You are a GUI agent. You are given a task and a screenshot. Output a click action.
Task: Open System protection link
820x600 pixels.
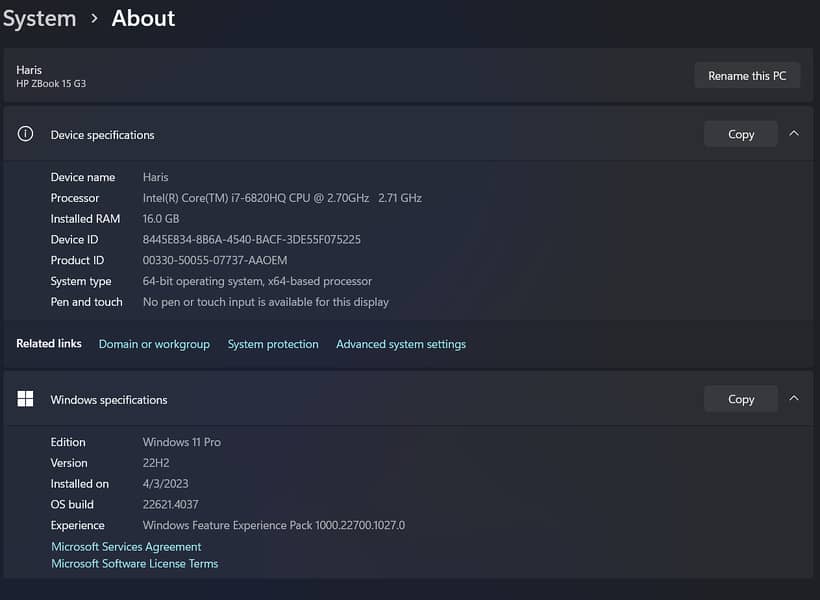[x=273, y=344]
